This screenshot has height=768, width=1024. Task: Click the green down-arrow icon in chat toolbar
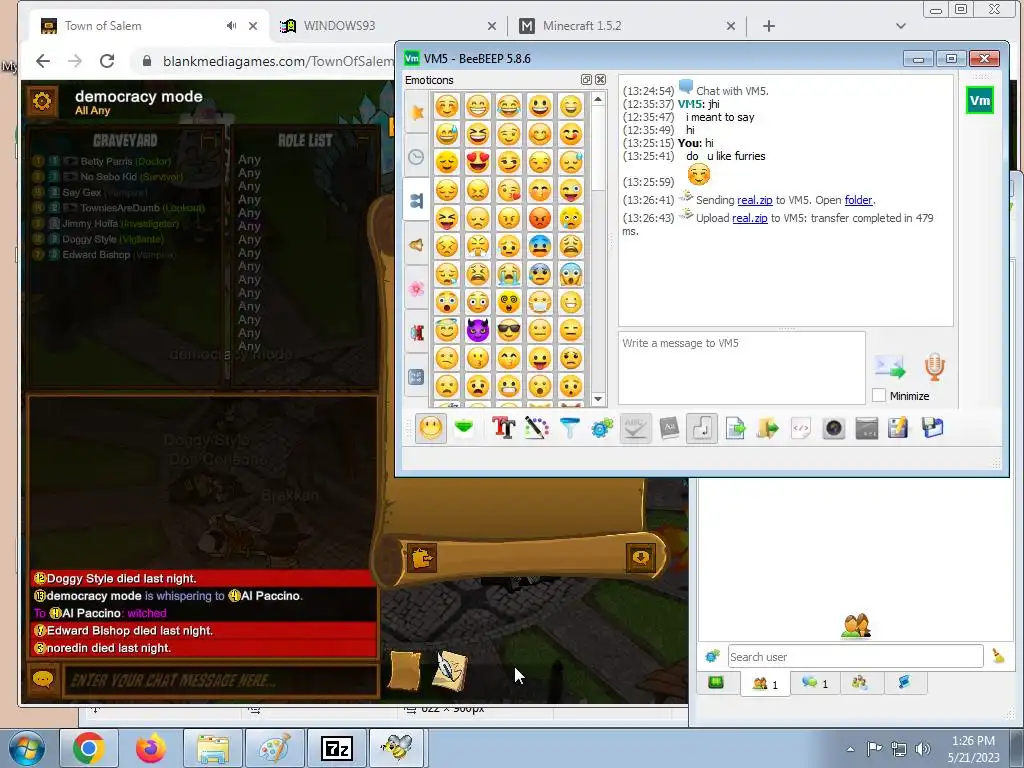pos(464,428)
